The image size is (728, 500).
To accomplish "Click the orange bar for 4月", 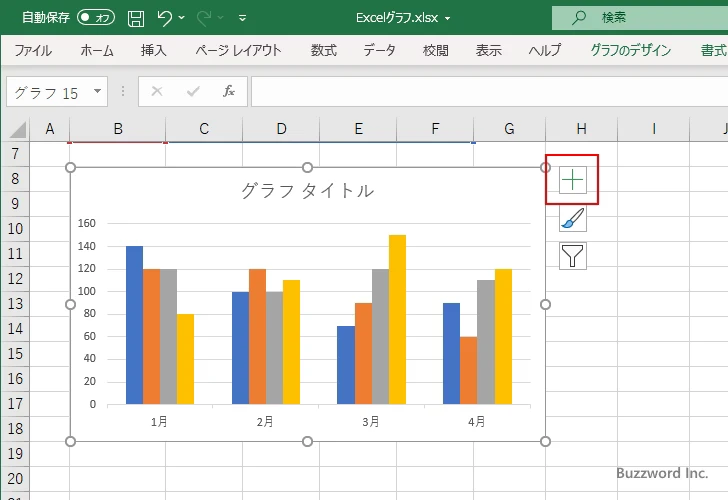I will (468, 370).
